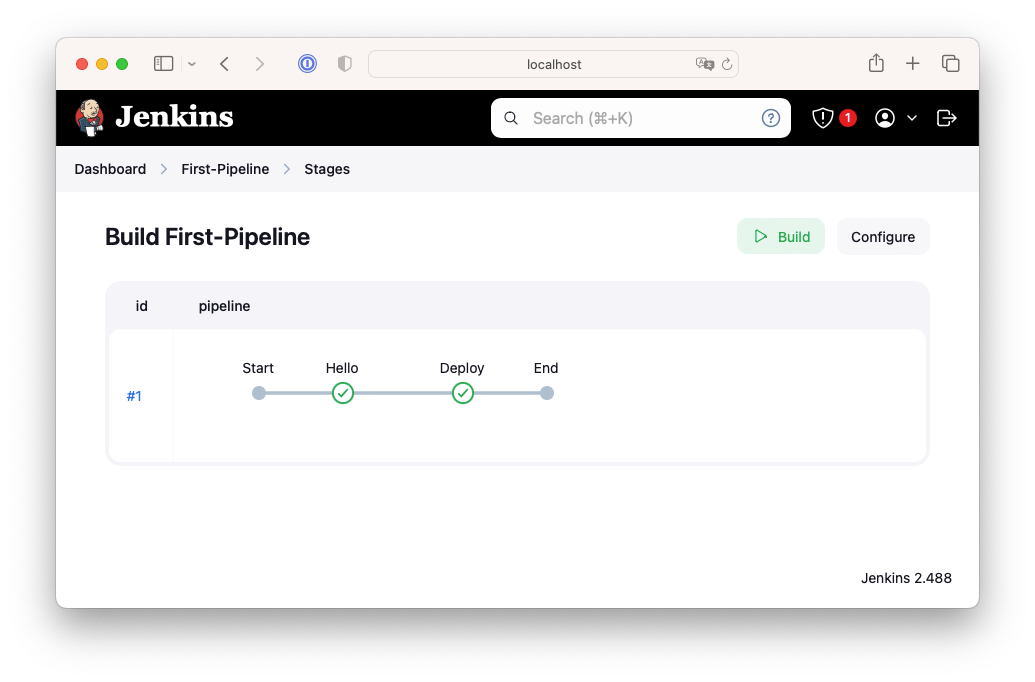Viewport: 1035px width, 682px height.
Task: Click the localhost address bar
Action: click(x=553, y=64)
